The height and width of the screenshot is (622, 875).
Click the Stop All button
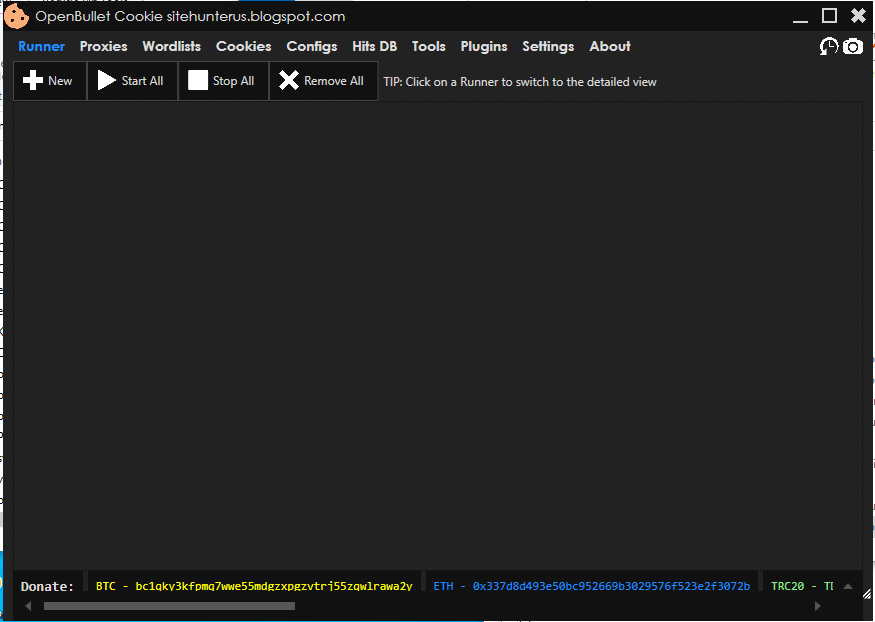[x=223, y=81]
